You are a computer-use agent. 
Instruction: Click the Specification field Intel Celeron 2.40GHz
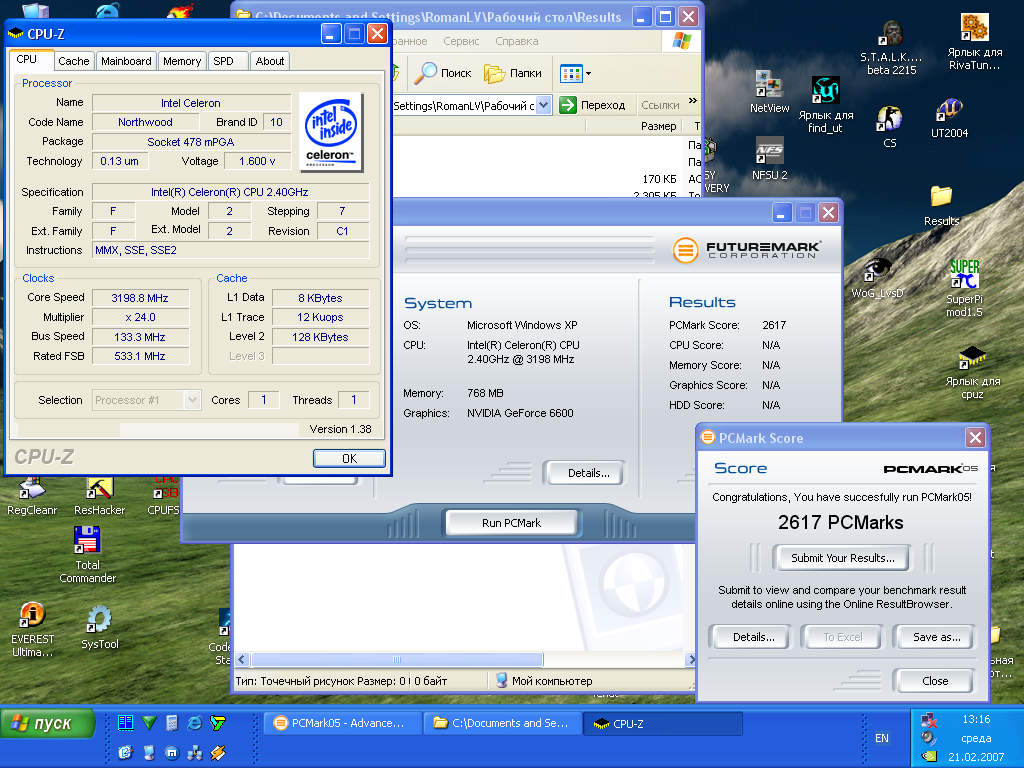click(x=230, y=192)
